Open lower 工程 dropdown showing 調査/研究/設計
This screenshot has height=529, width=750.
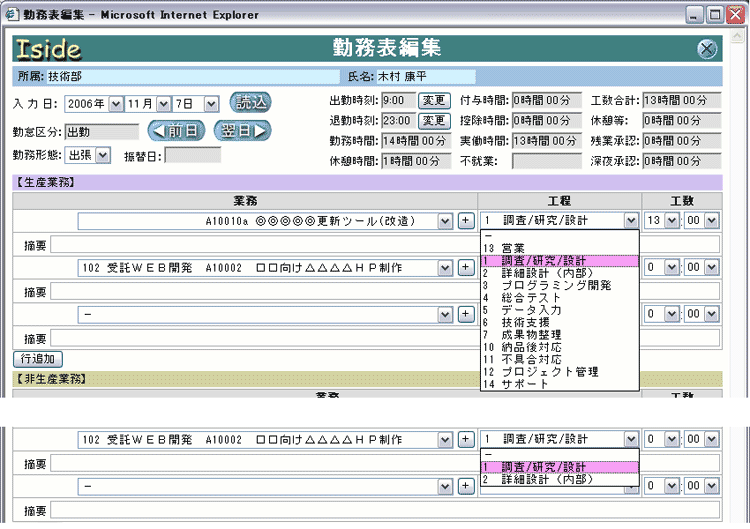pos(631,440)
